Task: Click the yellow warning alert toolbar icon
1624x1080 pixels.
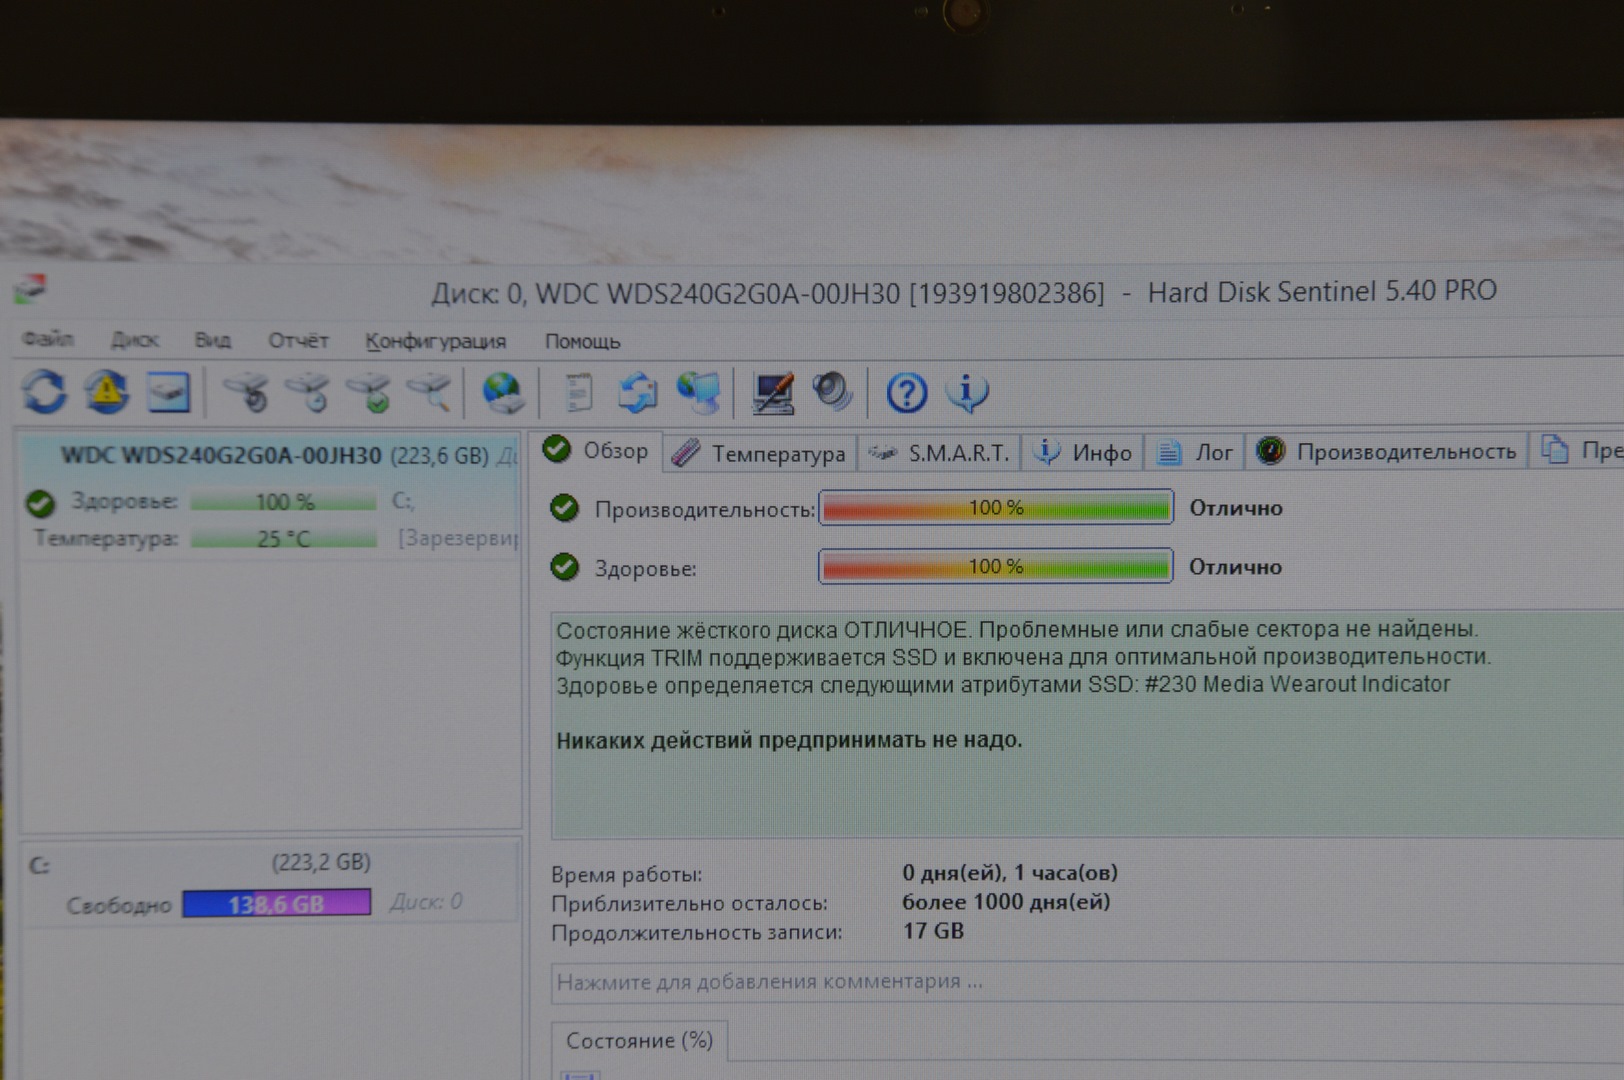Action: coord(106,391)
